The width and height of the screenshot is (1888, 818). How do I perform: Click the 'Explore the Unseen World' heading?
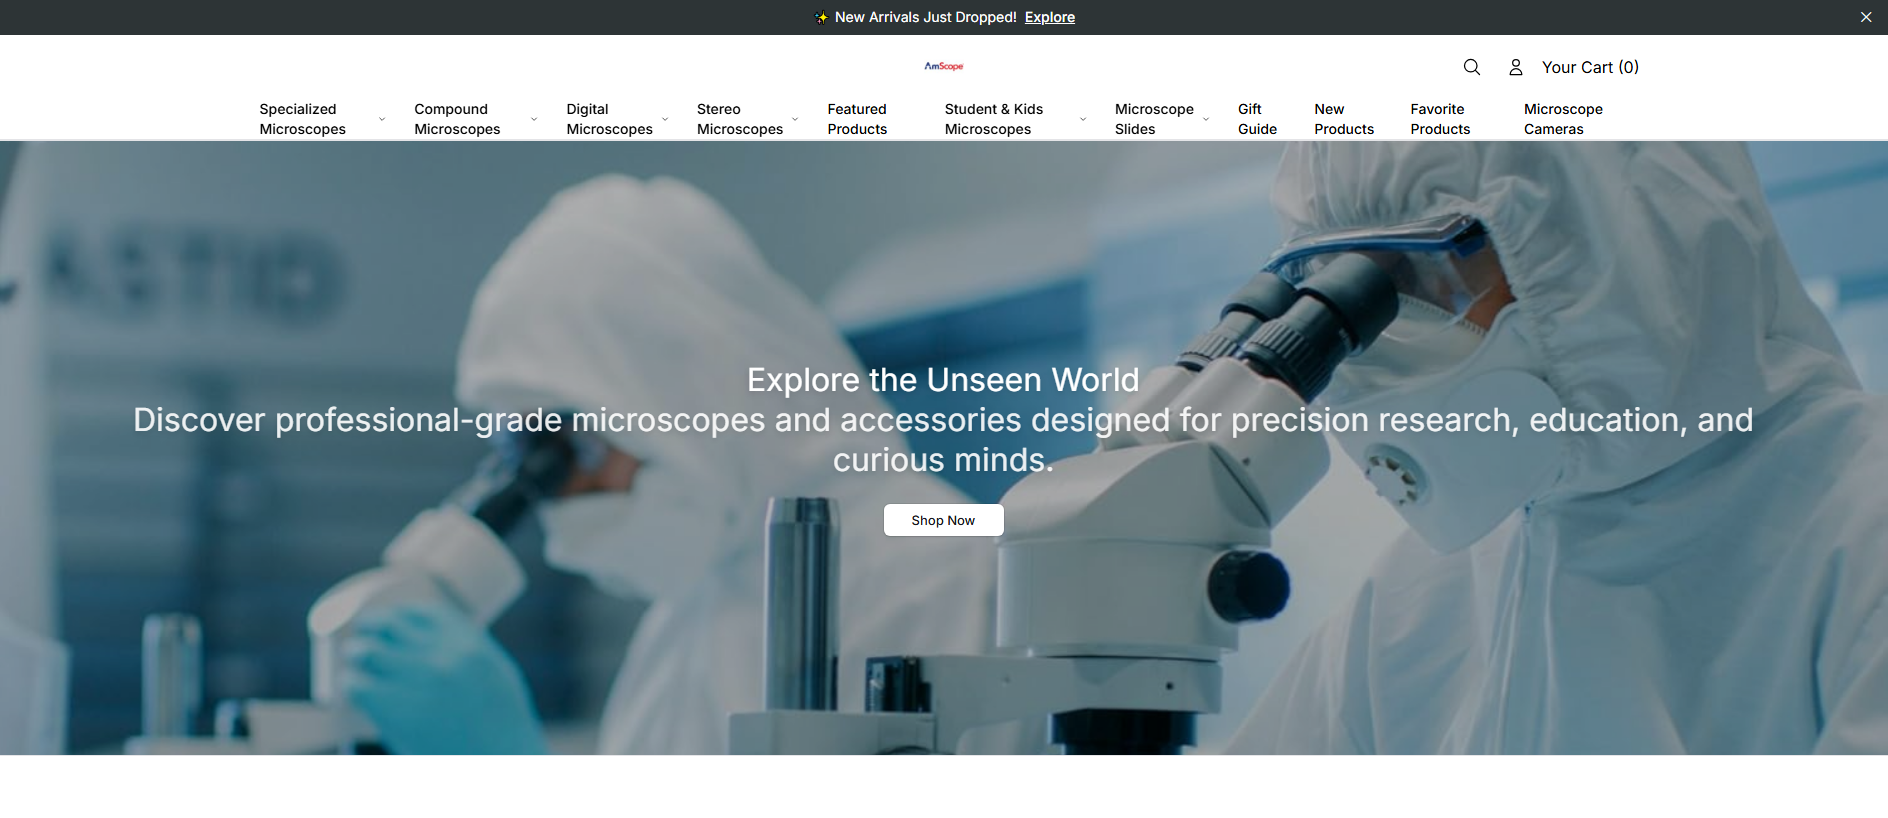point(943,380)
